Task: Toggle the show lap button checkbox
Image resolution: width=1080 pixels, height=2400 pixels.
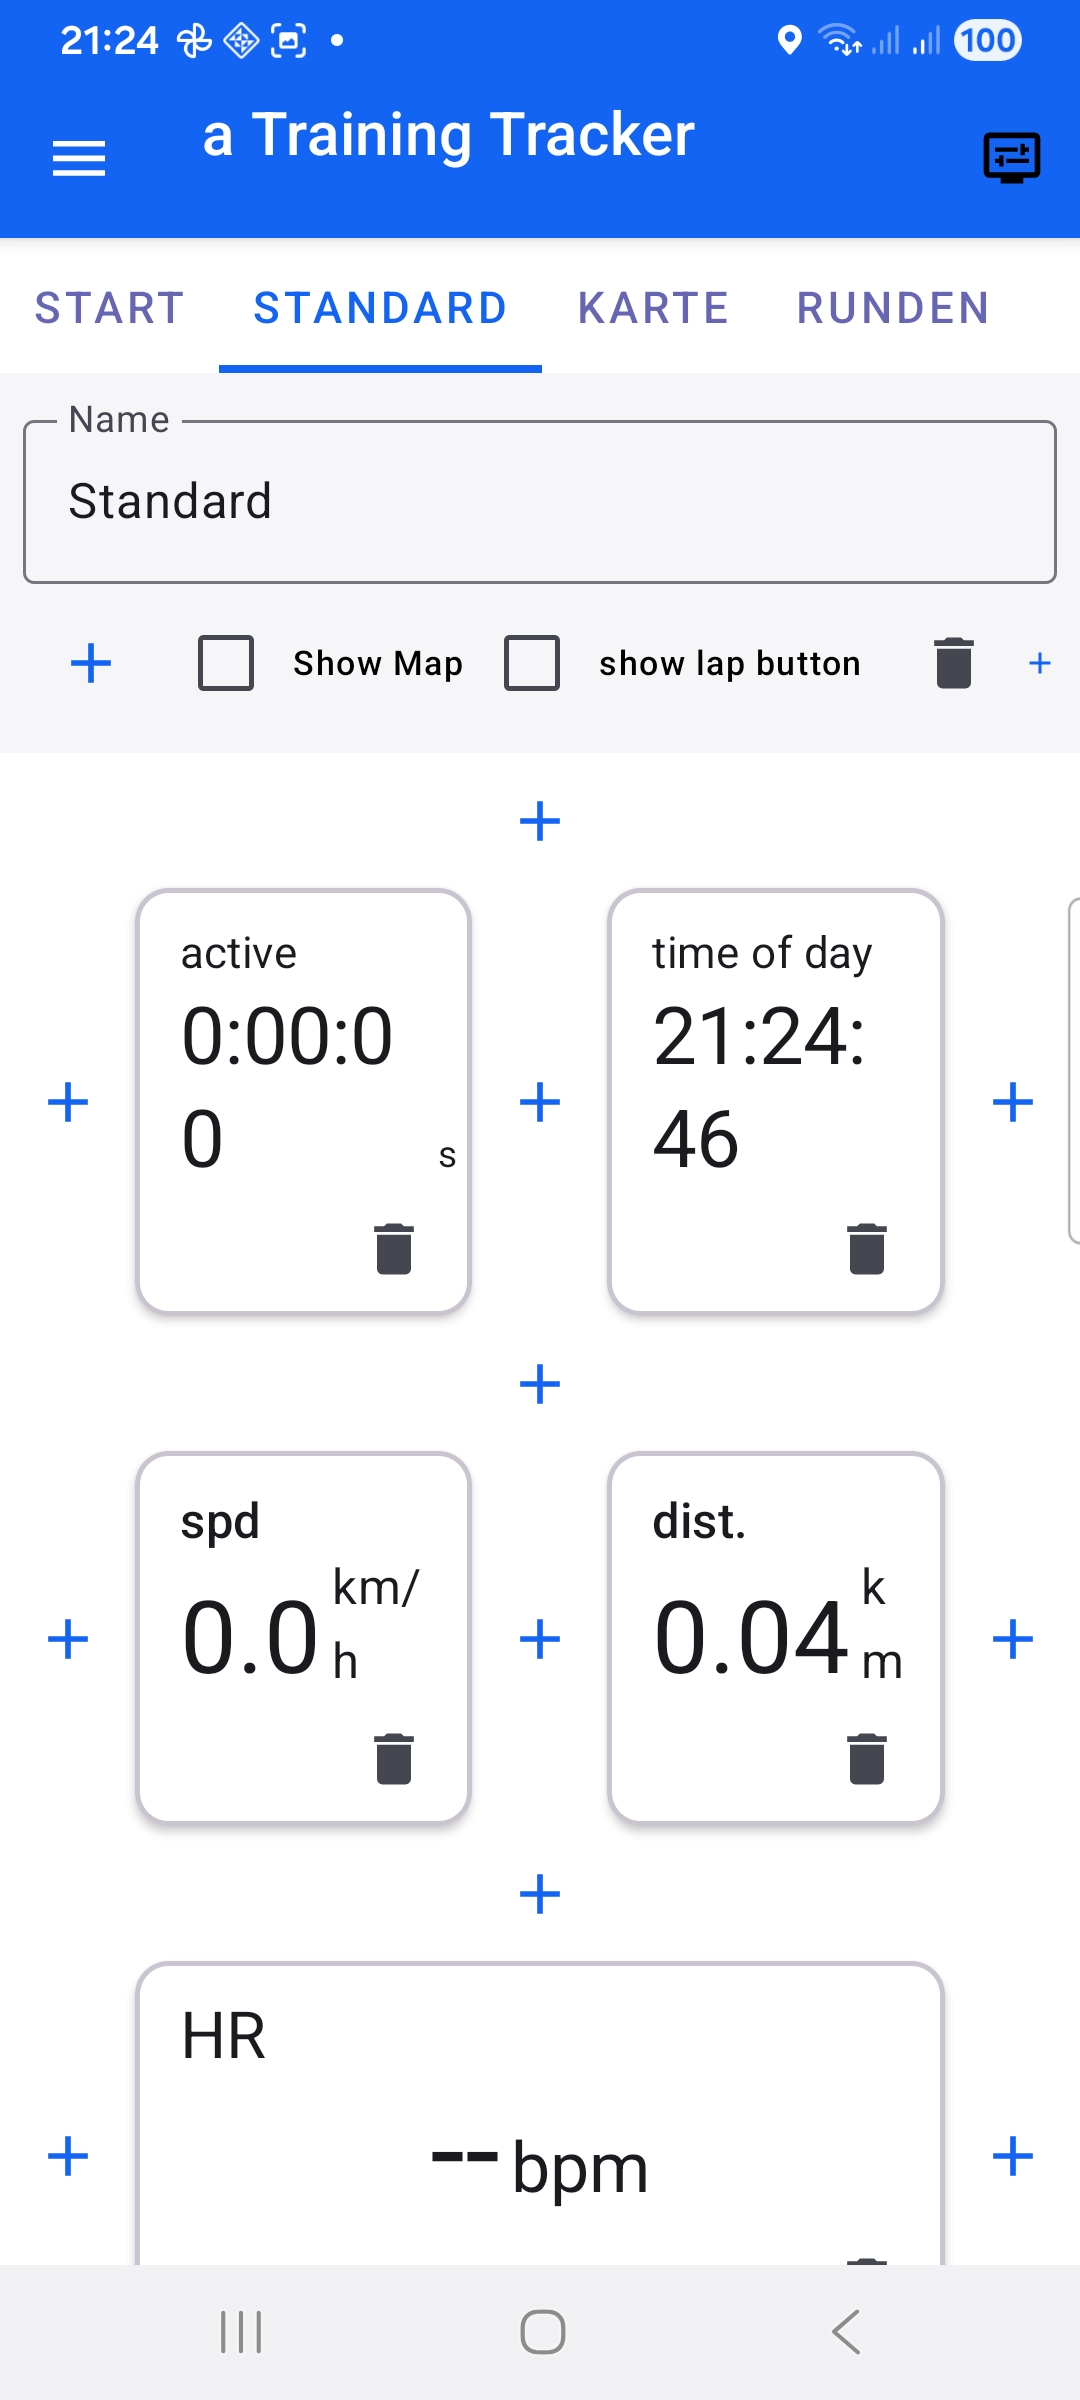Action: [x=532, y=663]
